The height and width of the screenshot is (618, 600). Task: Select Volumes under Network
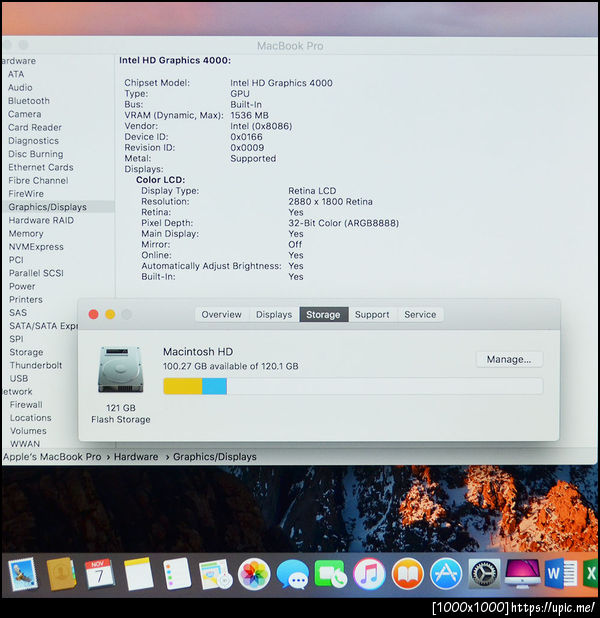click(28, 431)
